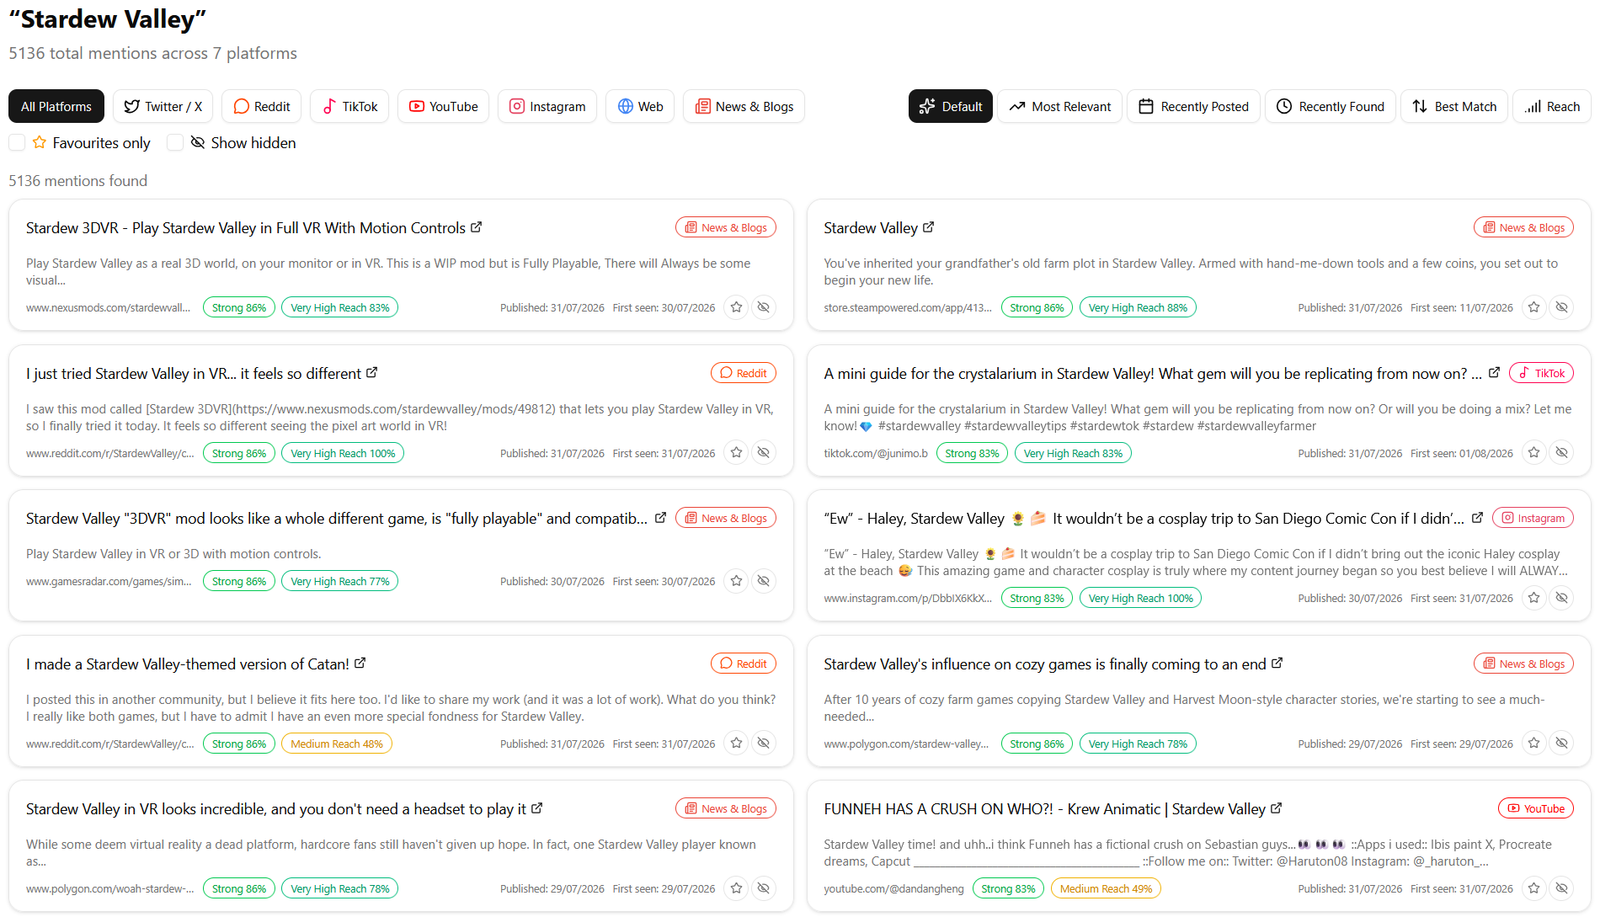Favourite the Haley cosplay Instagram mention
The image size is (1600, 922).
[1534, 598]
